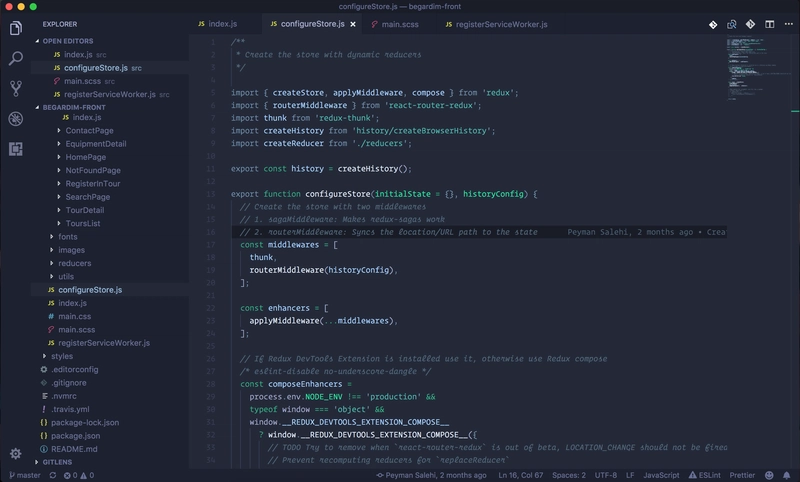Expand the ToursList folder
This screenshot has width=800, height=482.
click(x=83, y=223)
